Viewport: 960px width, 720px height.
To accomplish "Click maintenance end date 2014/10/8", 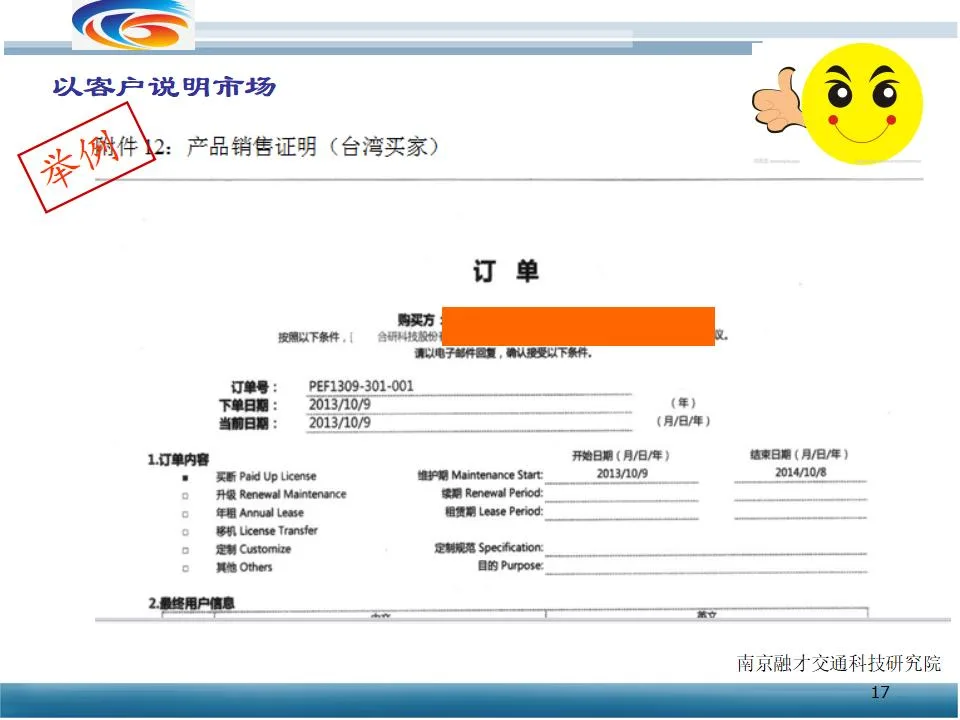I will (801, 472).
